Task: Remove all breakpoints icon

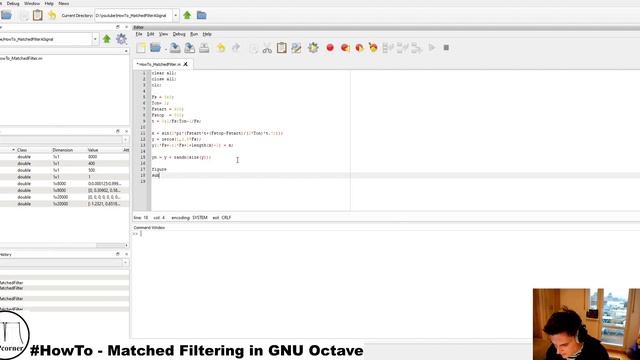Action: tap(373, 48)
